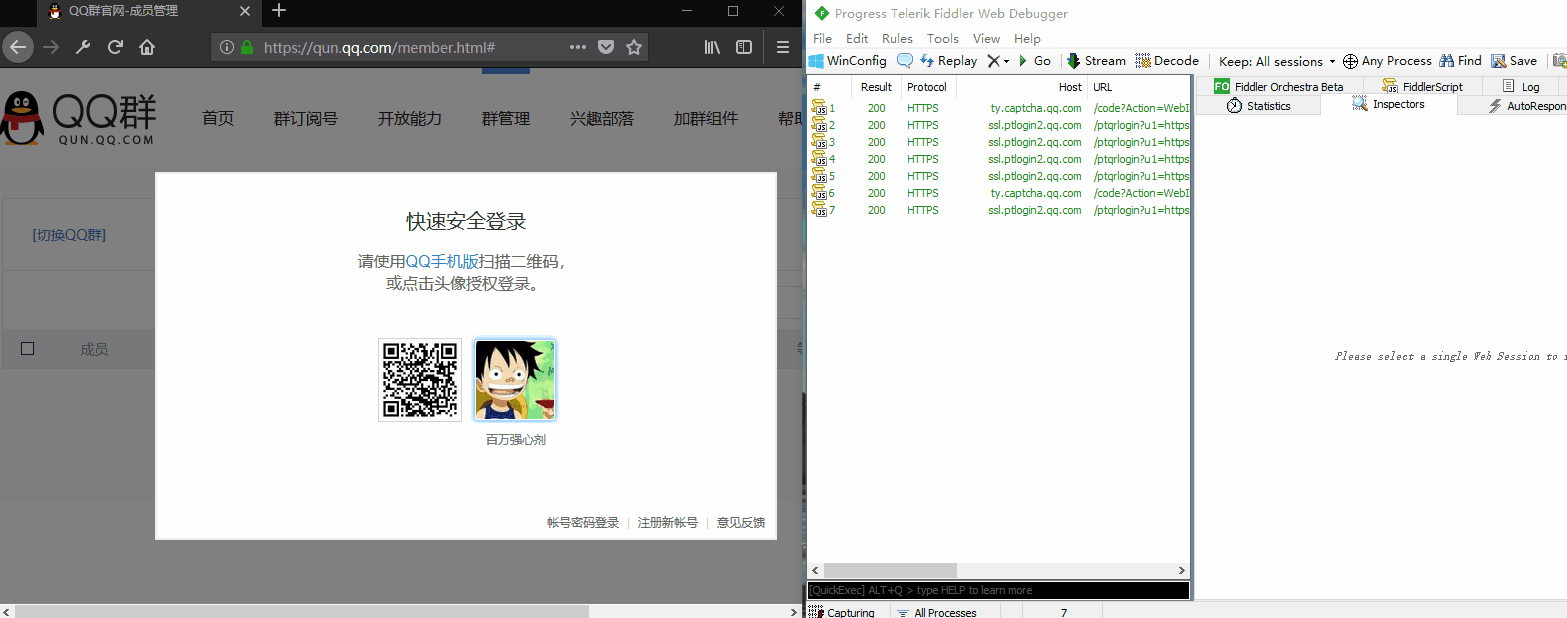This screenshot has height=618, width=1567.
Task: Click 首页 in QQ群 navigation
Action: point(218,118)
